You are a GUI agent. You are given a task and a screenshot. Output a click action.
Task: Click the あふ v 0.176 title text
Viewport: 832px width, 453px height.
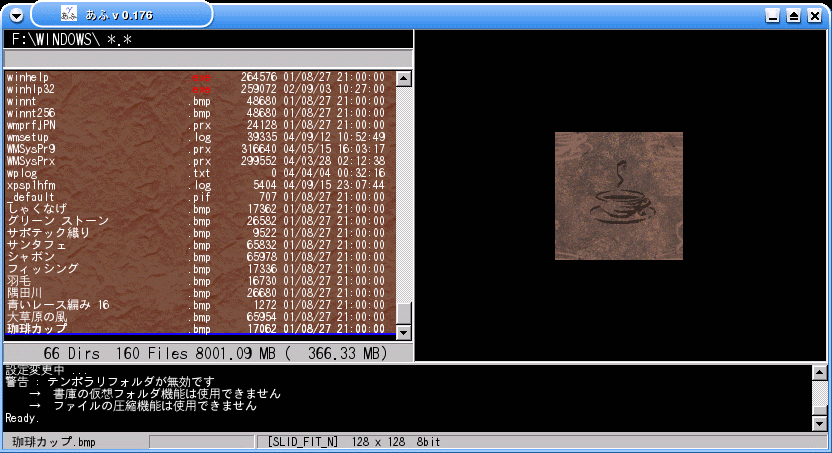[x=119, y=15]
